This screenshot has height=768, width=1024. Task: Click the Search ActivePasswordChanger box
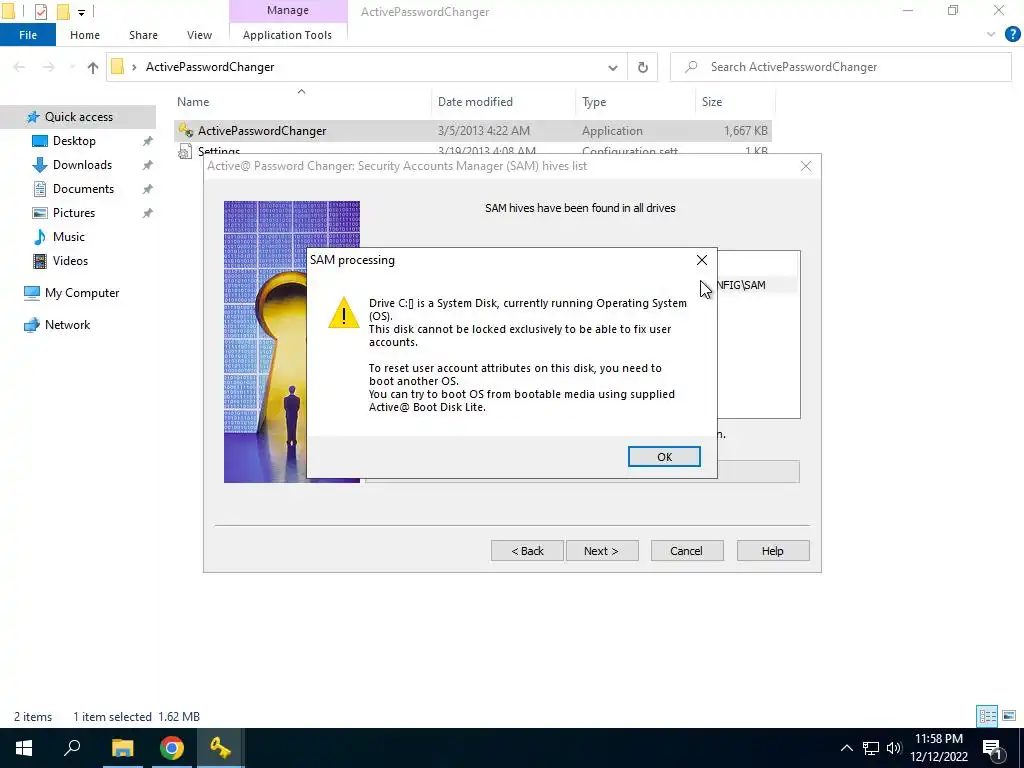(x=840, y=67)
